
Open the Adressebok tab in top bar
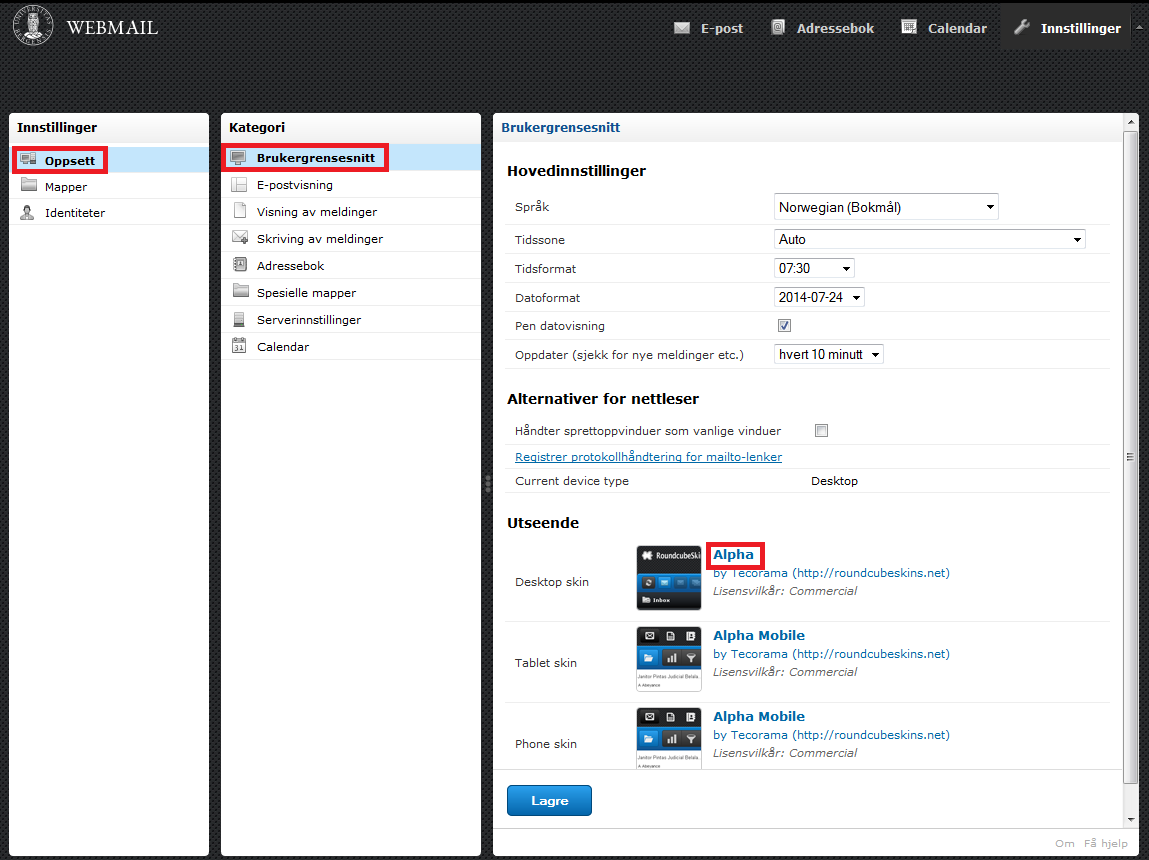822,28
